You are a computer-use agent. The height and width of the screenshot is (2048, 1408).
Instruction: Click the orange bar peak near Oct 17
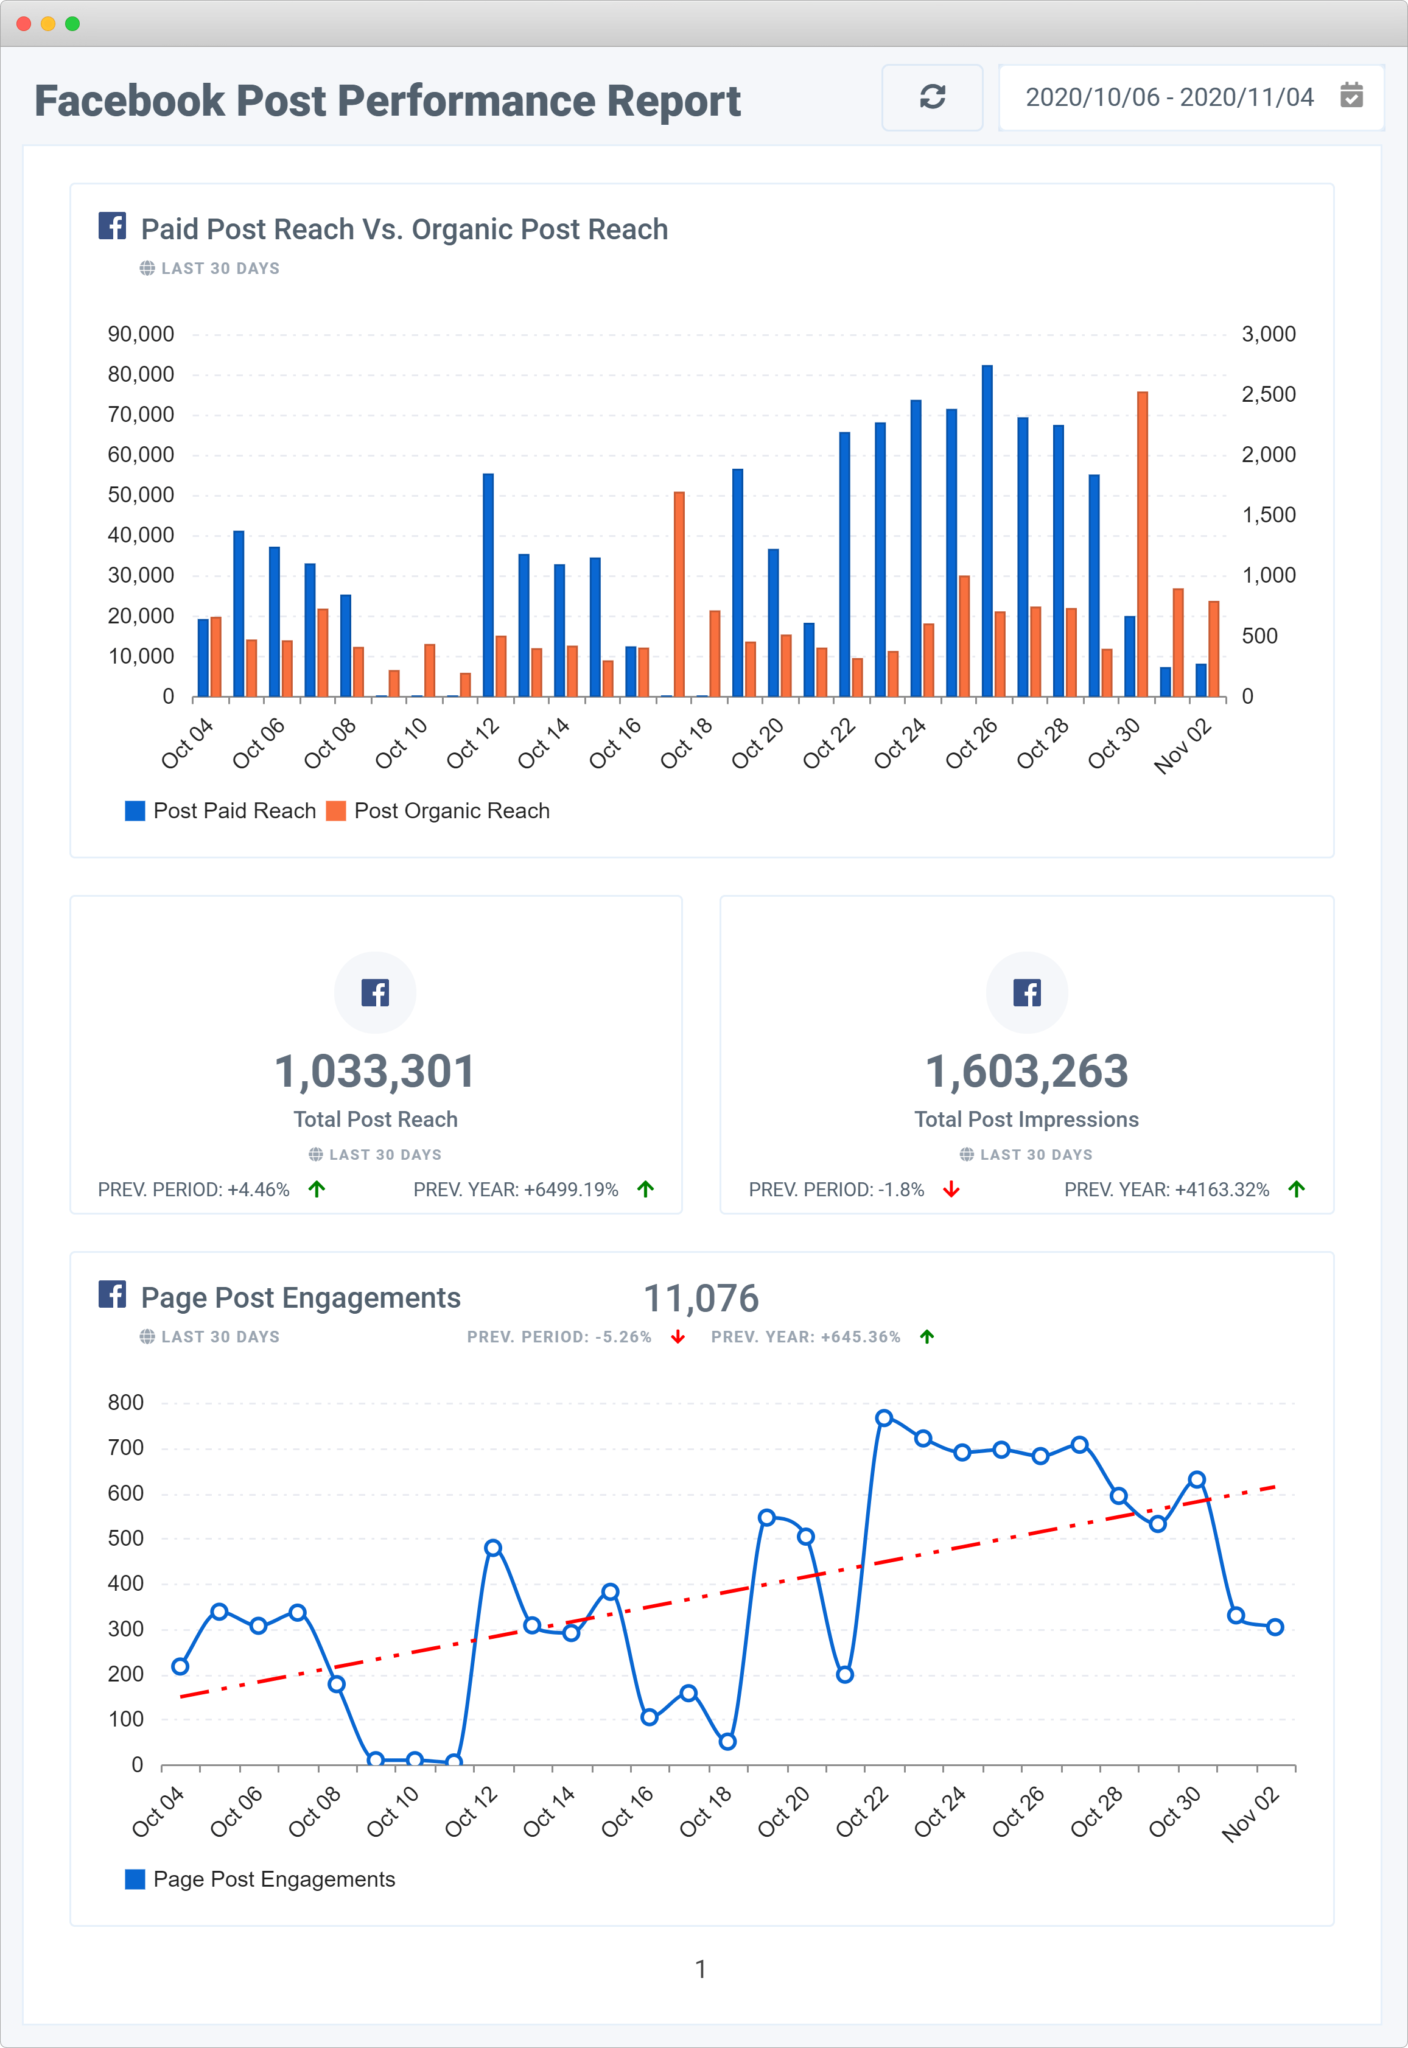pyautogui.click(x=679, y=594)
